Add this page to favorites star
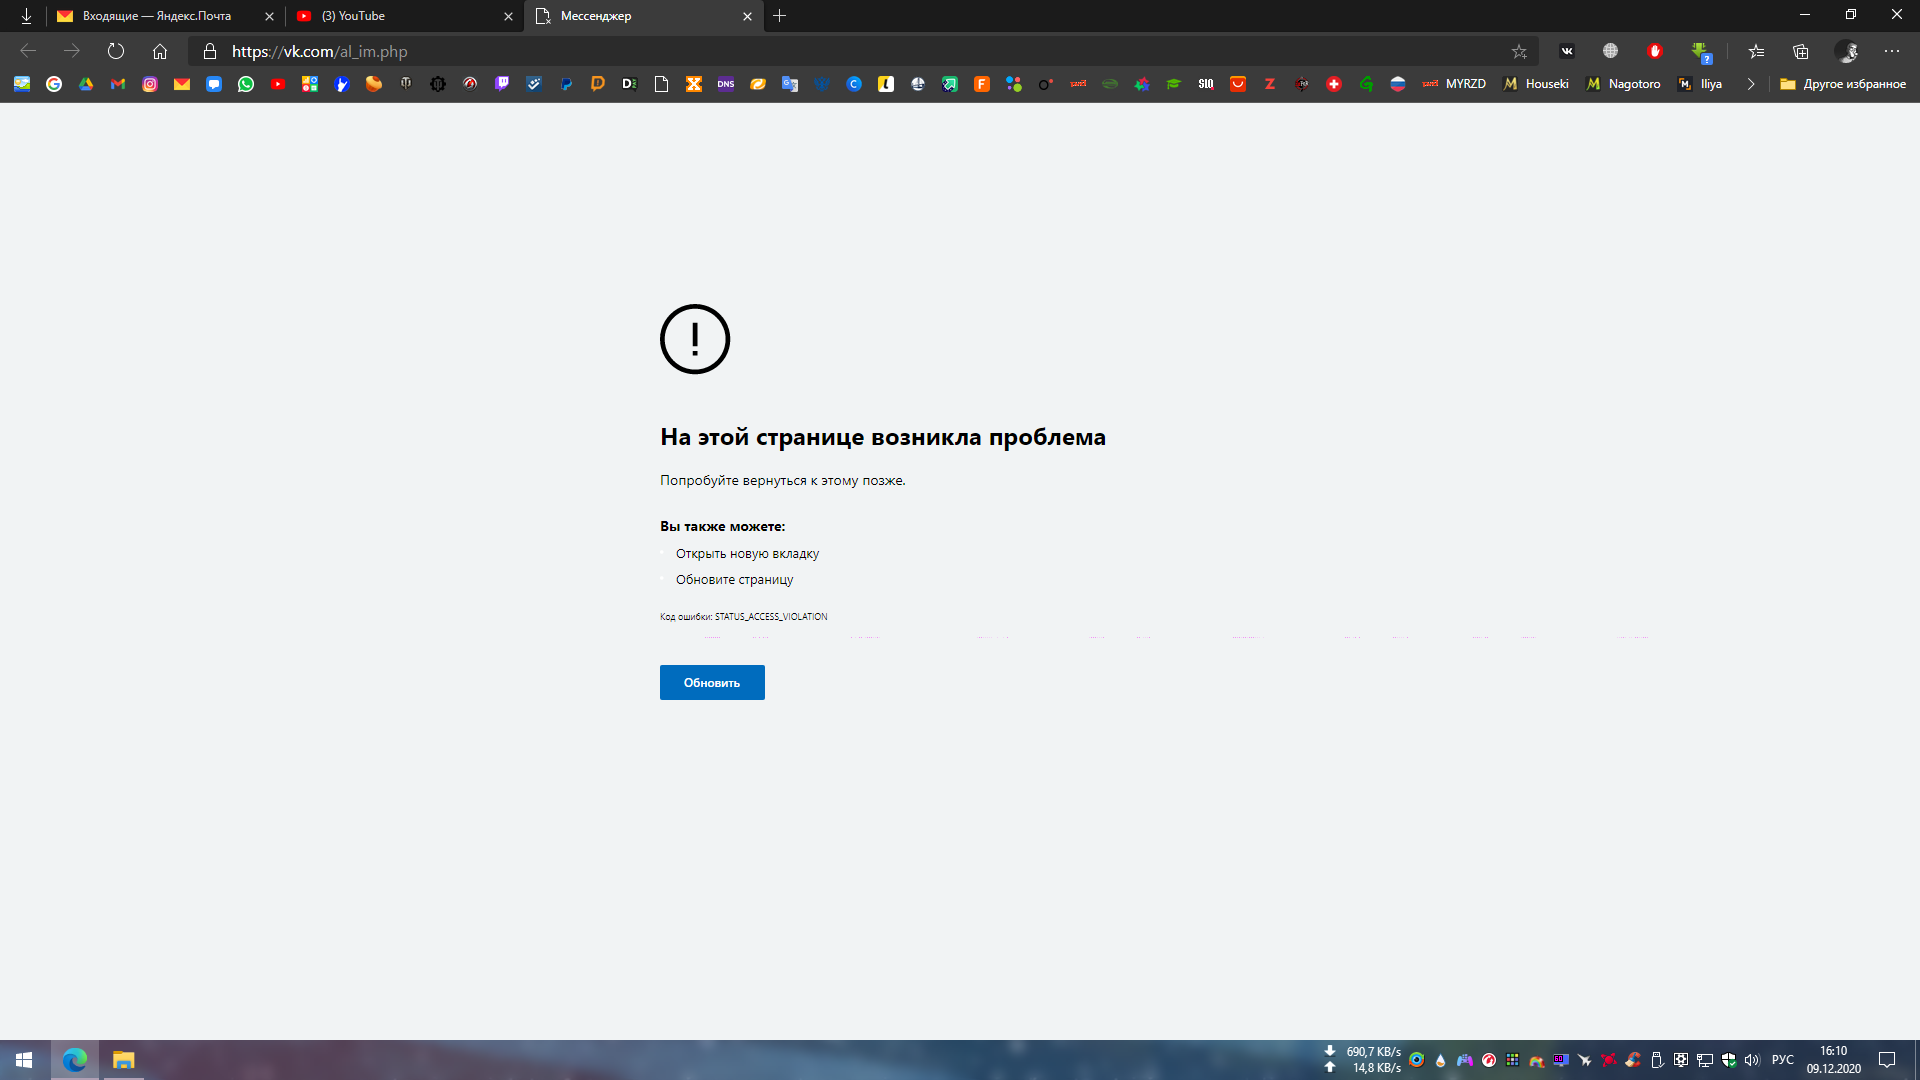Image resolution: width=1920 pixels, height=1080 pixels. click(1519, 51)
